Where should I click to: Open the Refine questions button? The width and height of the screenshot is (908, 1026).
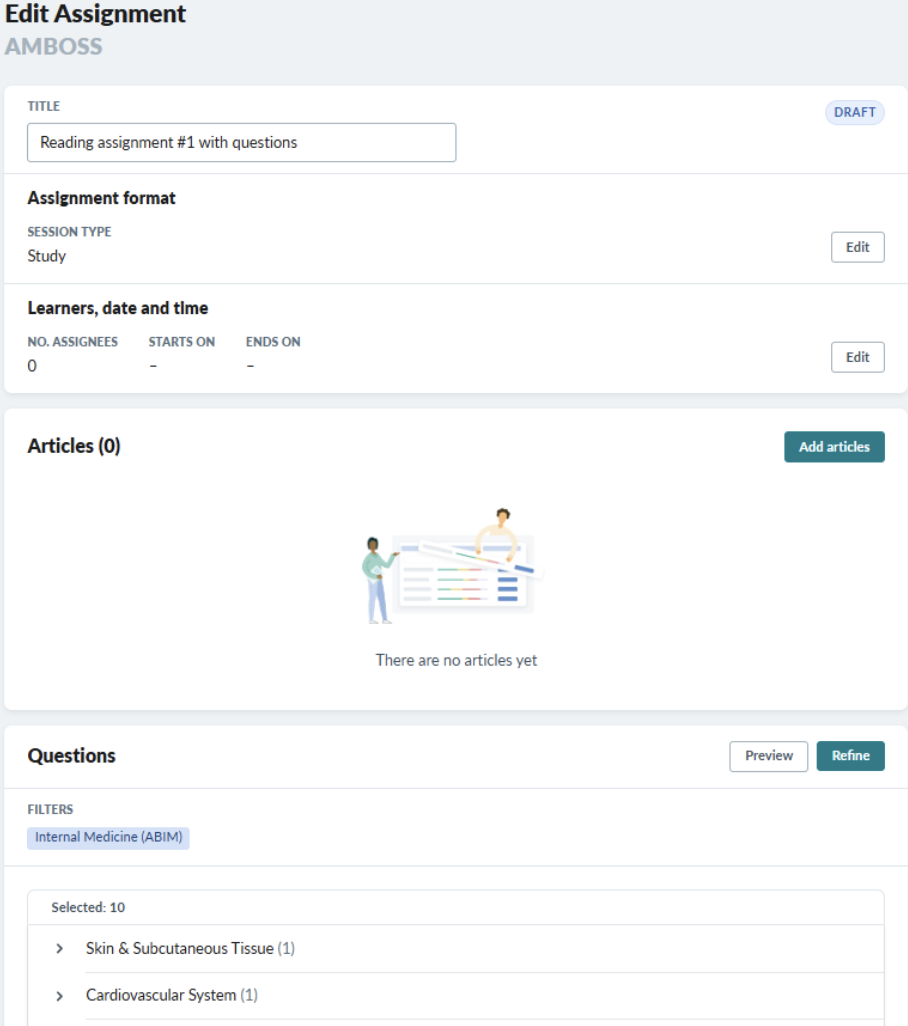(x=850, y=756)
